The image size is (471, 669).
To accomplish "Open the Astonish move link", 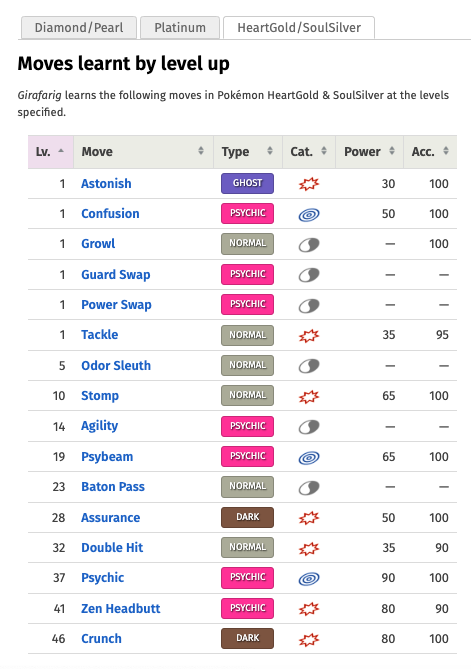I will click(x=106, y=184).
